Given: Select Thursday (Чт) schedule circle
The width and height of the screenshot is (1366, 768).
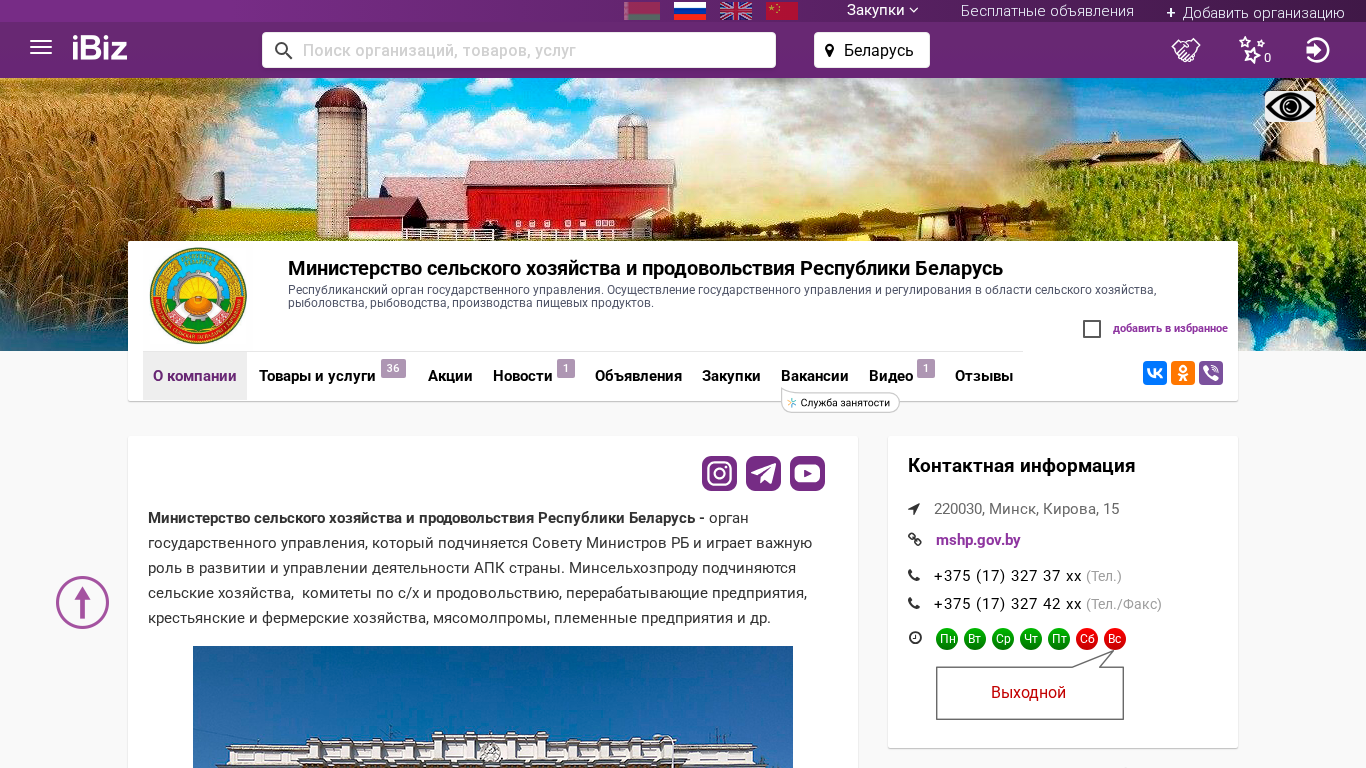Looking at the screenshot, I should click(1031, 639).
